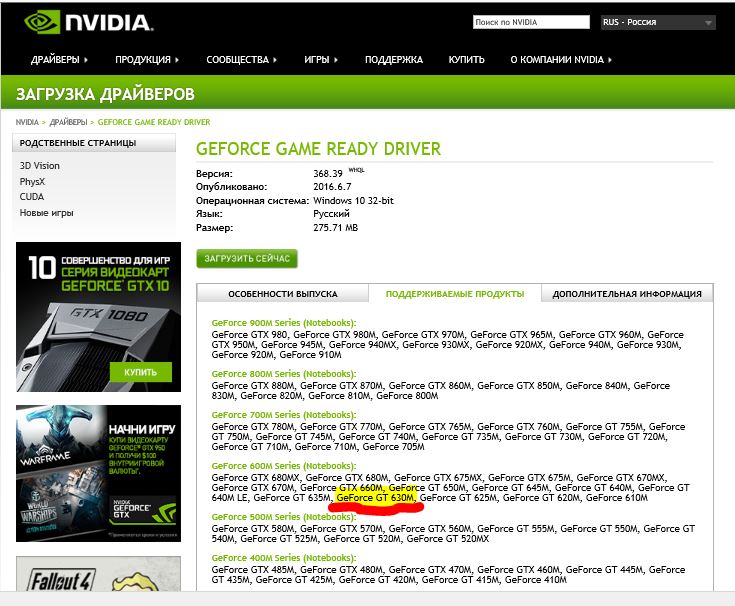
Task: Open the Fallout 4 banner
Action: [98, 574]
